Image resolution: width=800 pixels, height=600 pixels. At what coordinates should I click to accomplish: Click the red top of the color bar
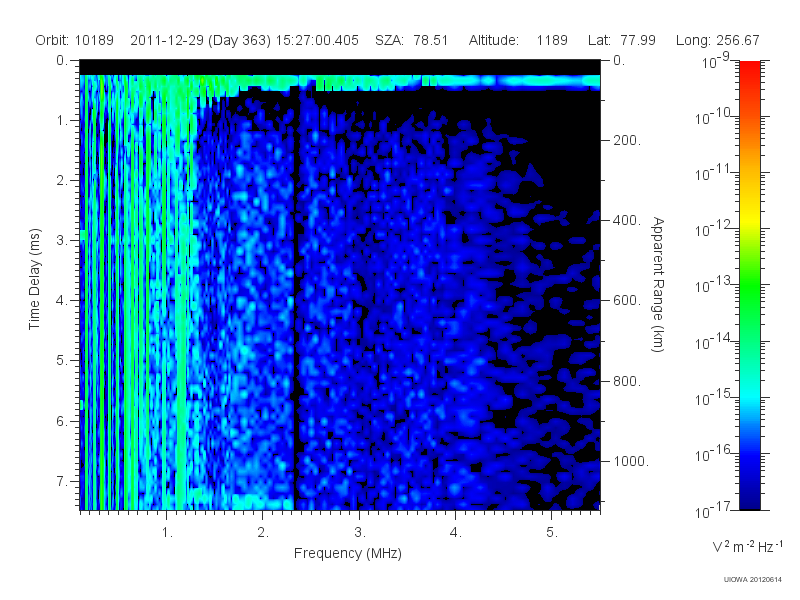pos(749,69)
